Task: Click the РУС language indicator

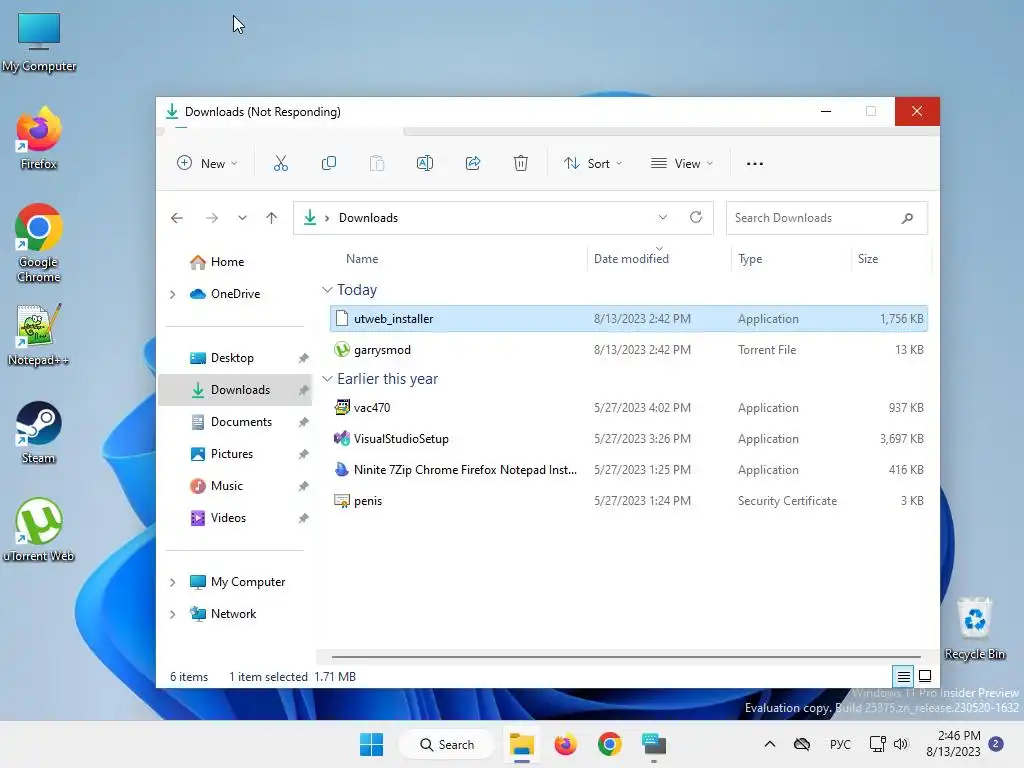Action: tap(840, 744)
